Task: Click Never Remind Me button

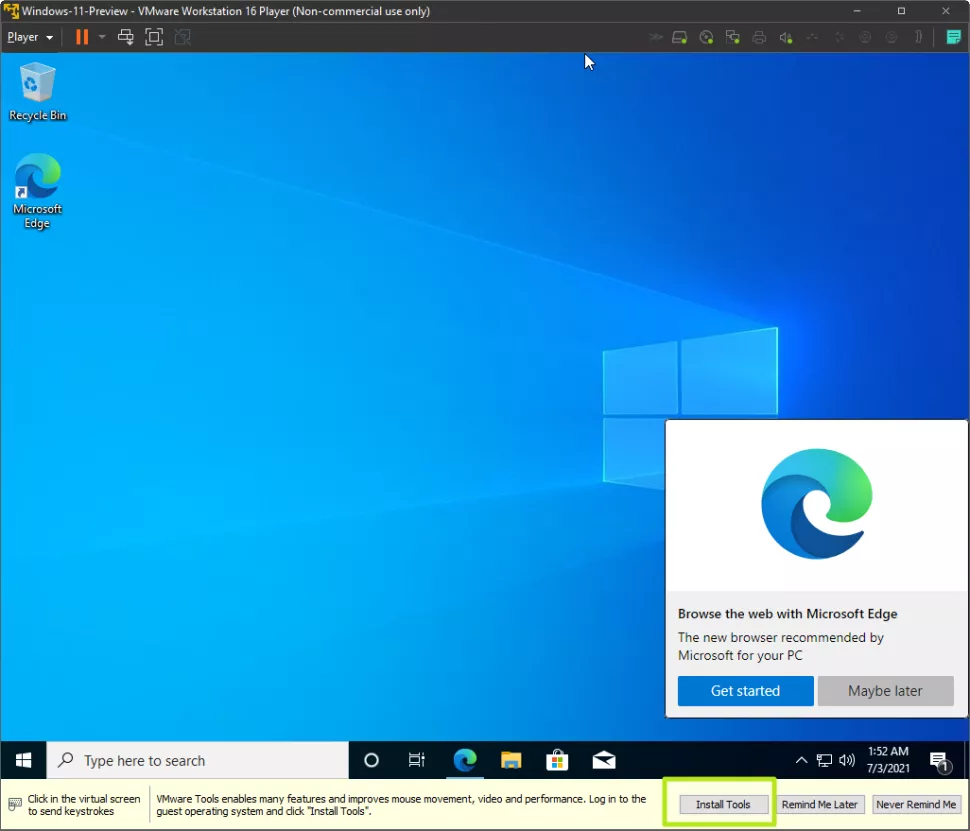Action: (x=916, y=804)
